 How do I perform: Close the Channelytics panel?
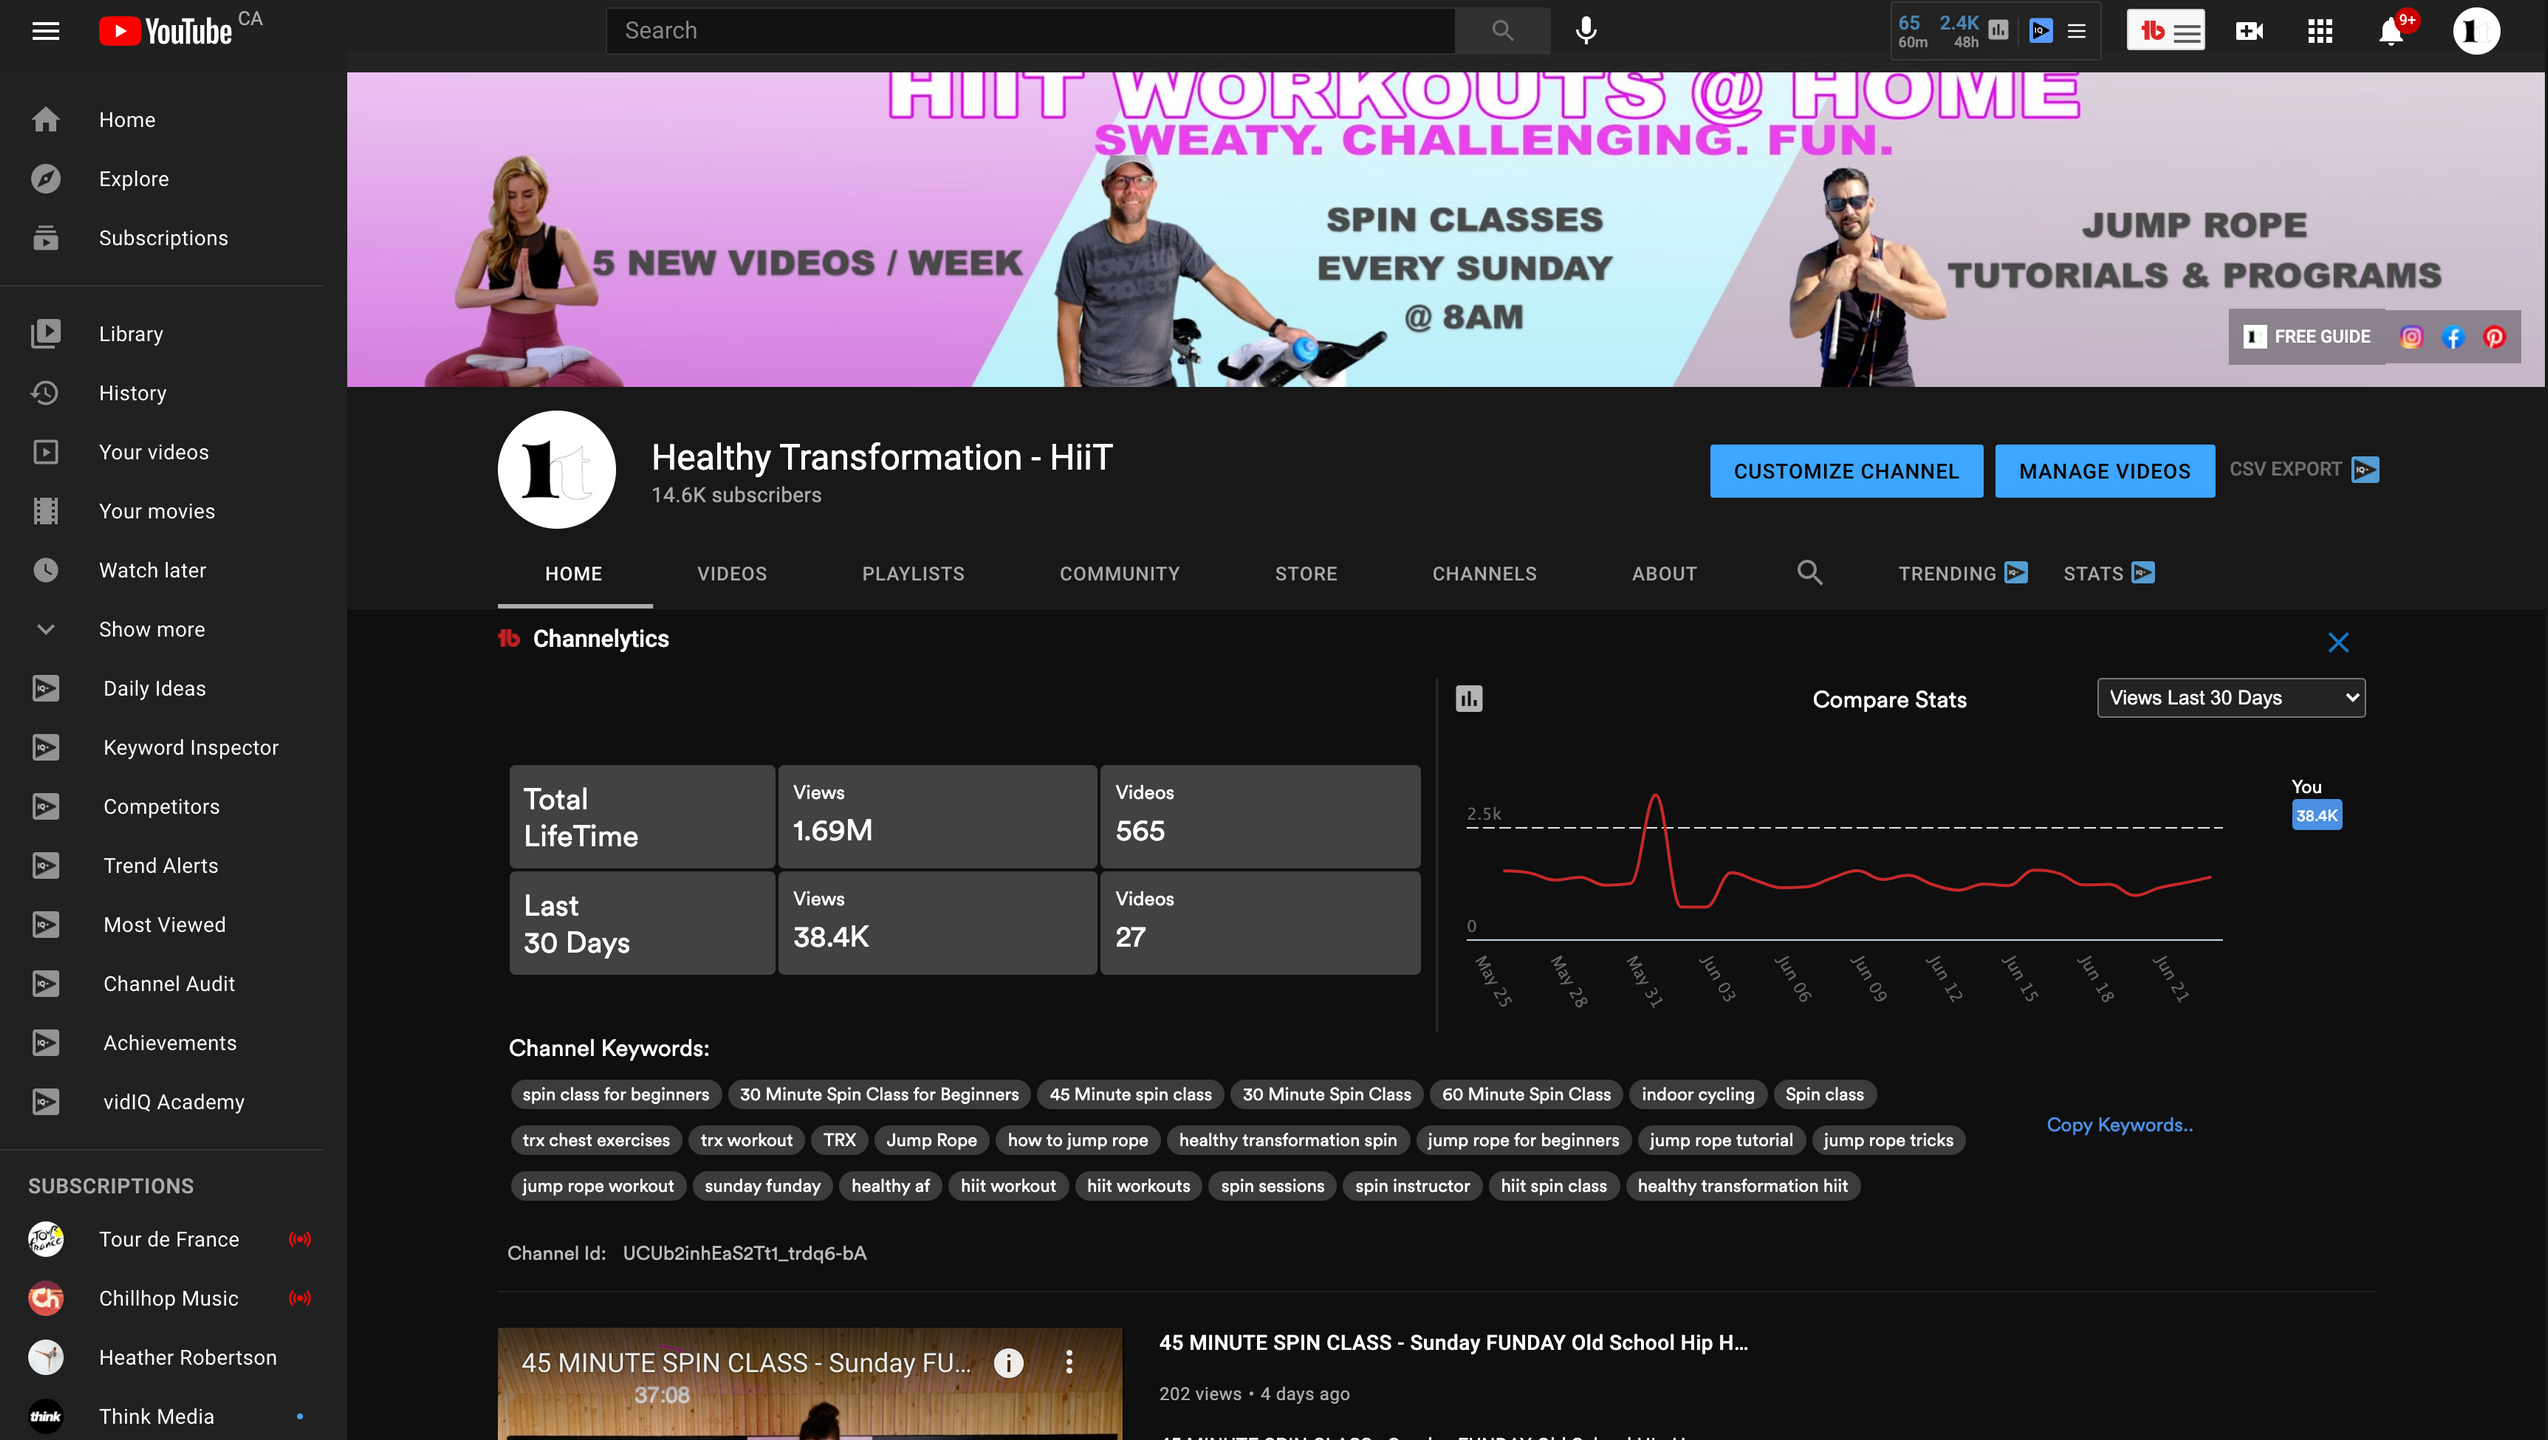click(x=2338, y=642)
